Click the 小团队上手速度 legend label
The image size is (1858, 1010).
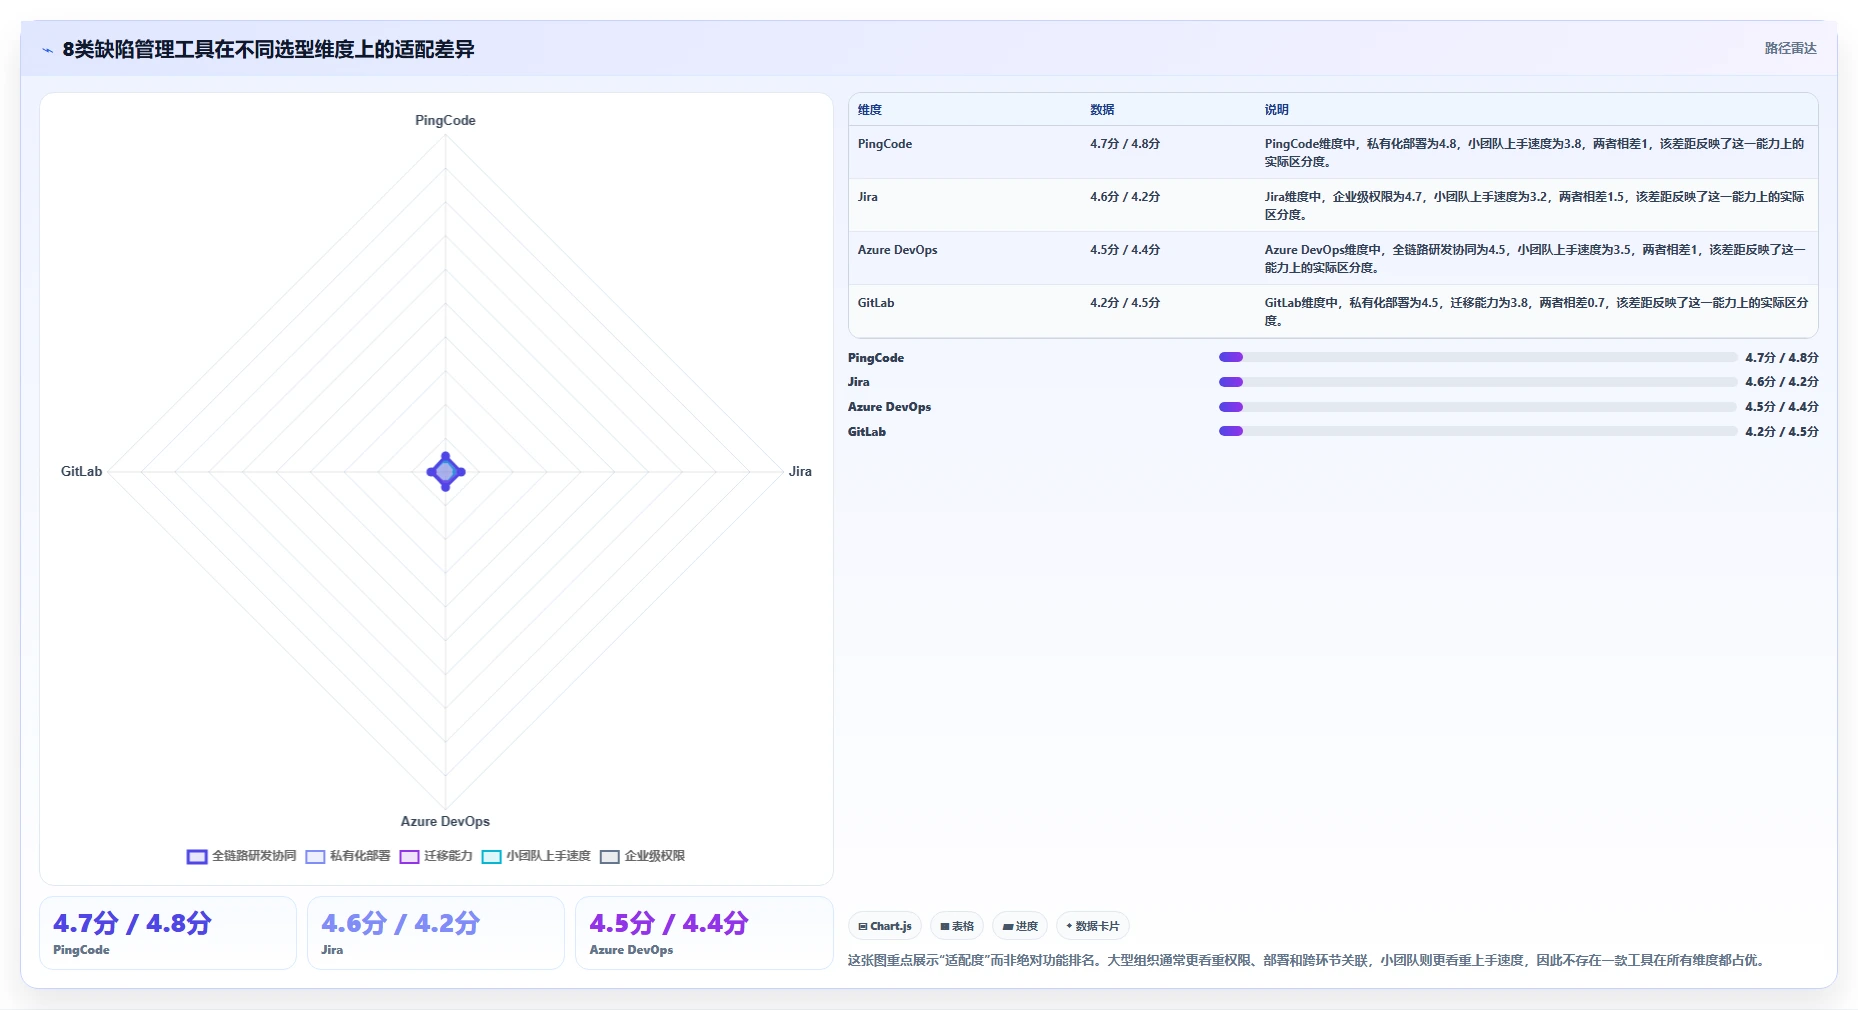(x=548, y=856)
